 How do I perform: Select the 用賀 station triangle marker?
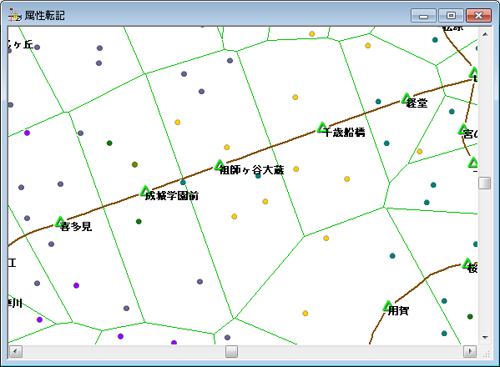coord(388,306)
